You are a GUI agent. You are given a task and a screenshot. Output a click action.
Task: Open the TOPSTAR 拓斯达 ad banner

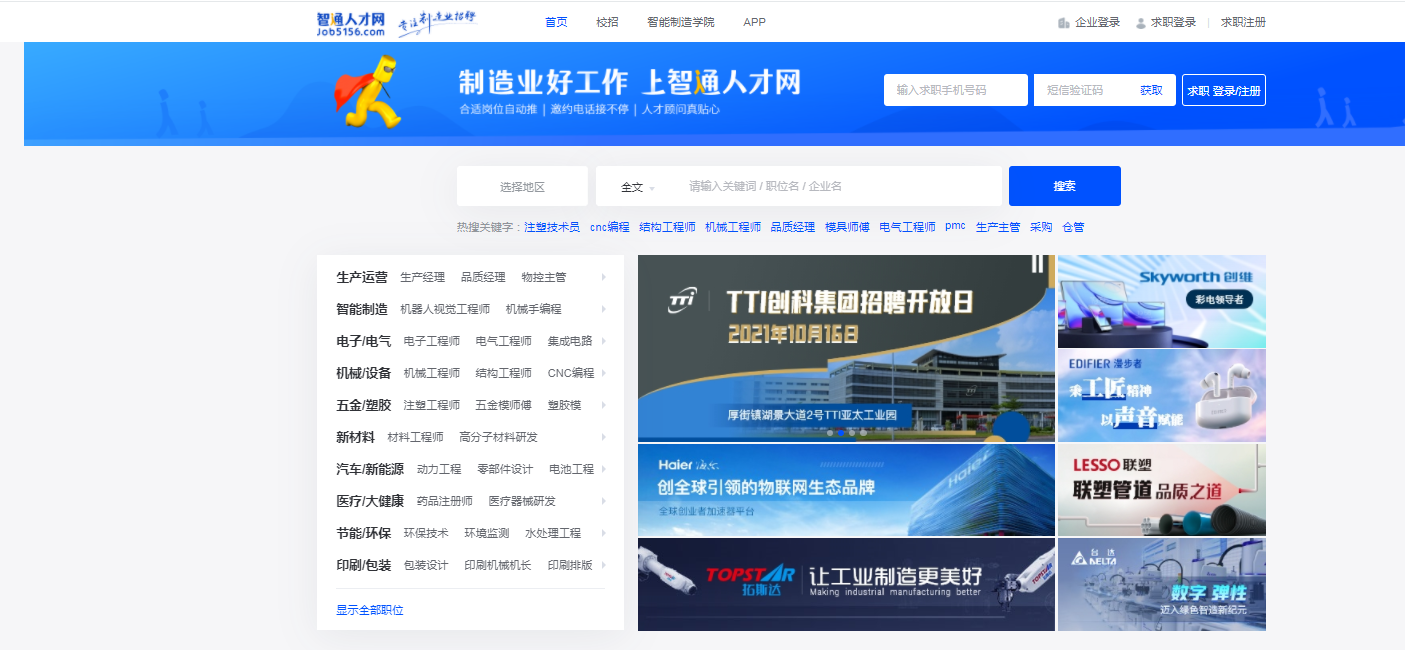coord(846,584)
